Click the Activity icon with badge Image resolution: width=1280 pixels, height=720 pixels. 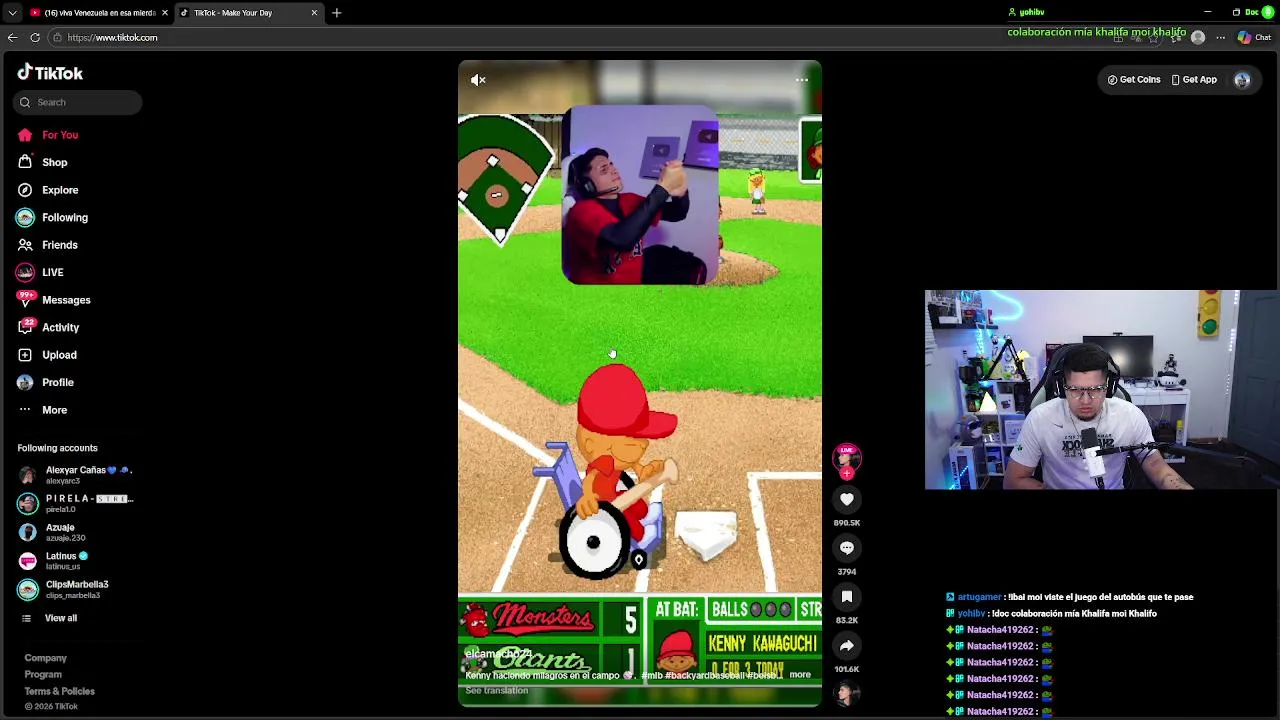tap(25, 327)
